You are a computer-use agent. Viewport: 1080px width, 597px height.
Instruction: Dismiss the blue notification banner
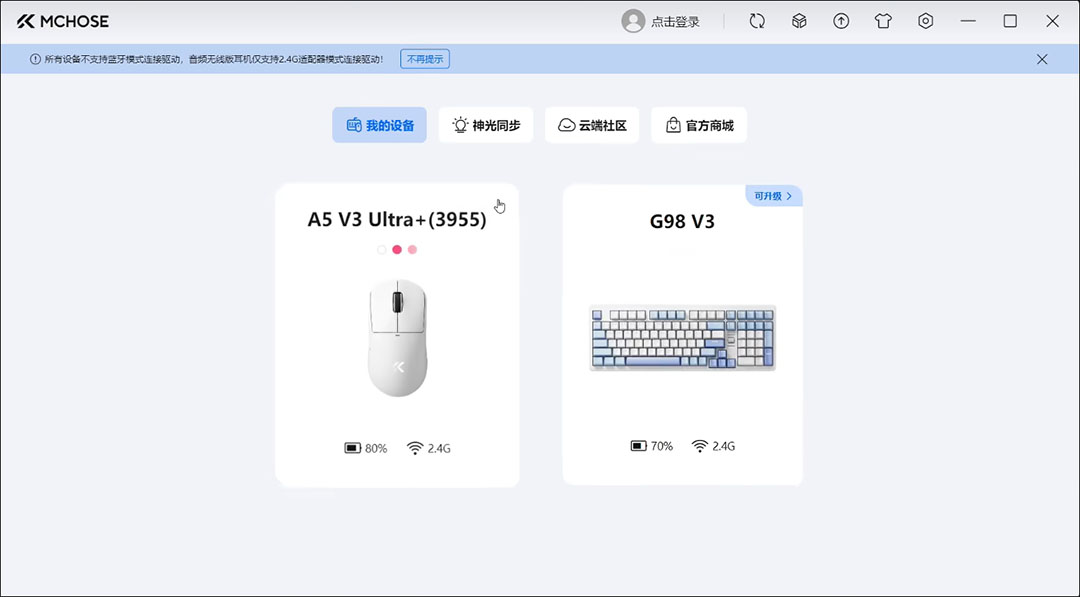click(x=1042, y=59)
